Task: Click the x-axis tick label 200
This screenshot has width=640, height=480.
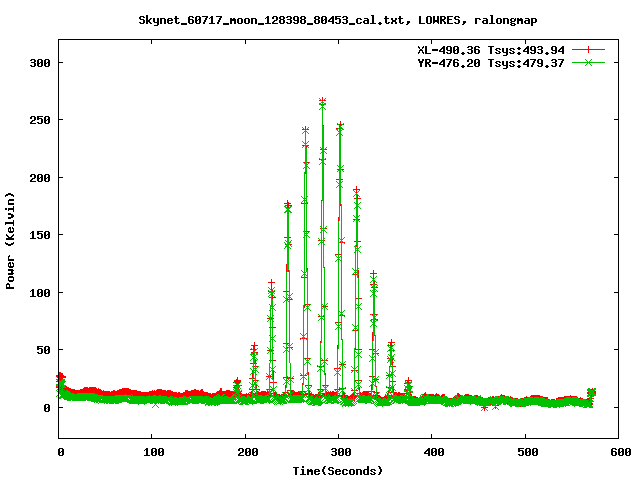Action: click(x=248, y=452)
